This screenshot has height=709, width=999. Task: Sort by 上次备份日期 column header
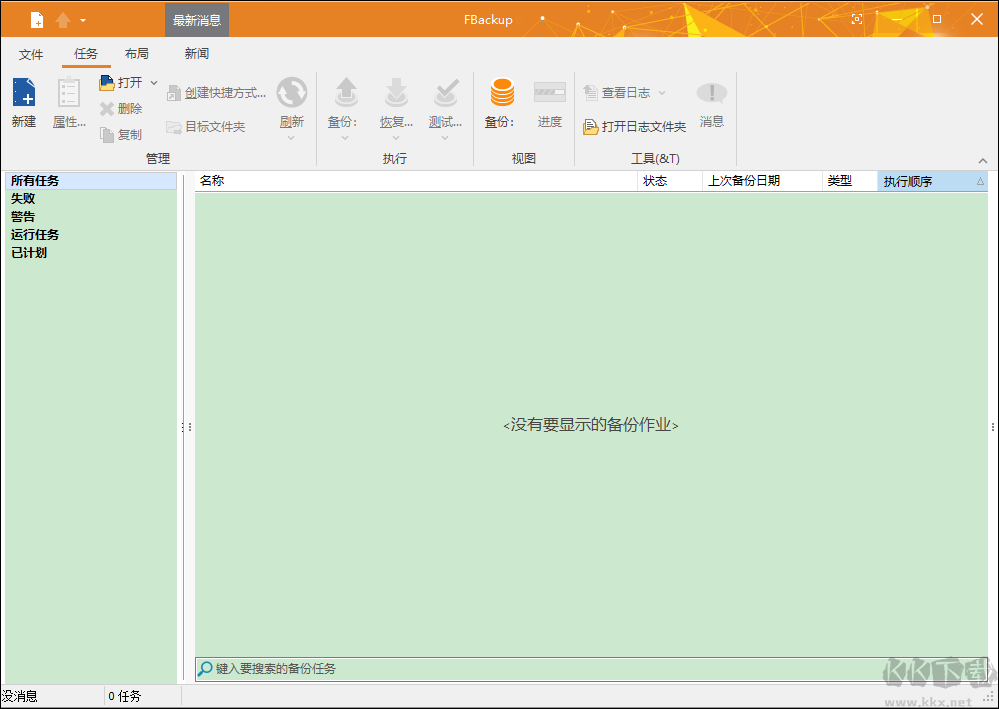click(763, 181)
